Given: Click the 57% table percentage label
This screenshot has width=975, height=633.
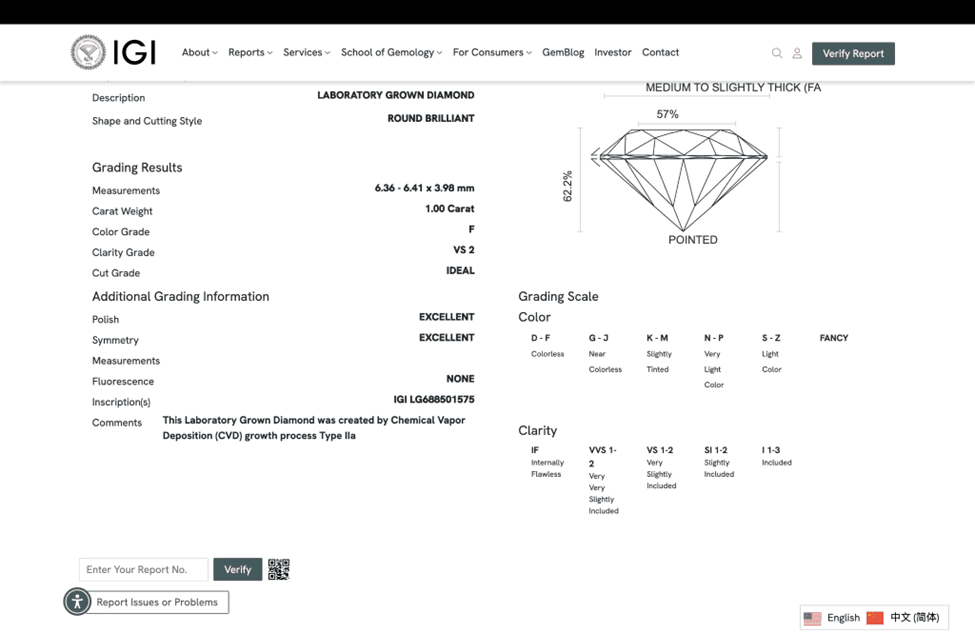Looking at the screenshot, I should point(668,114).
